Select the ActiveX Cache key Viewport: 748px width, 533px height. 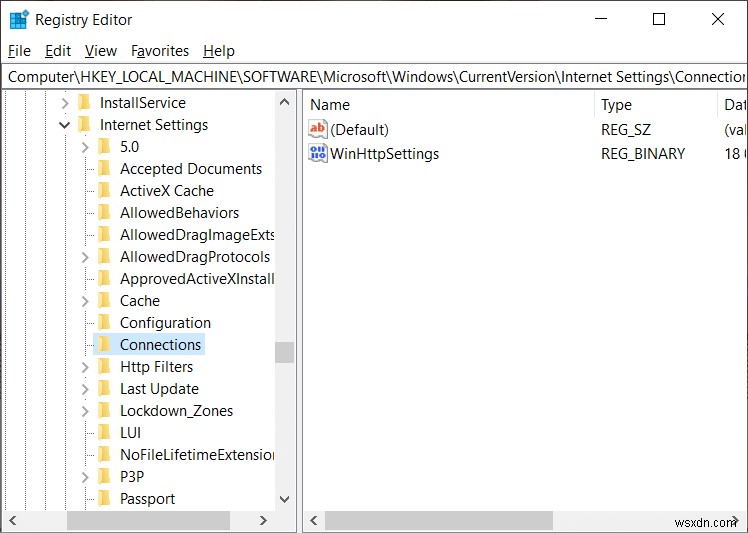point(166,191)
